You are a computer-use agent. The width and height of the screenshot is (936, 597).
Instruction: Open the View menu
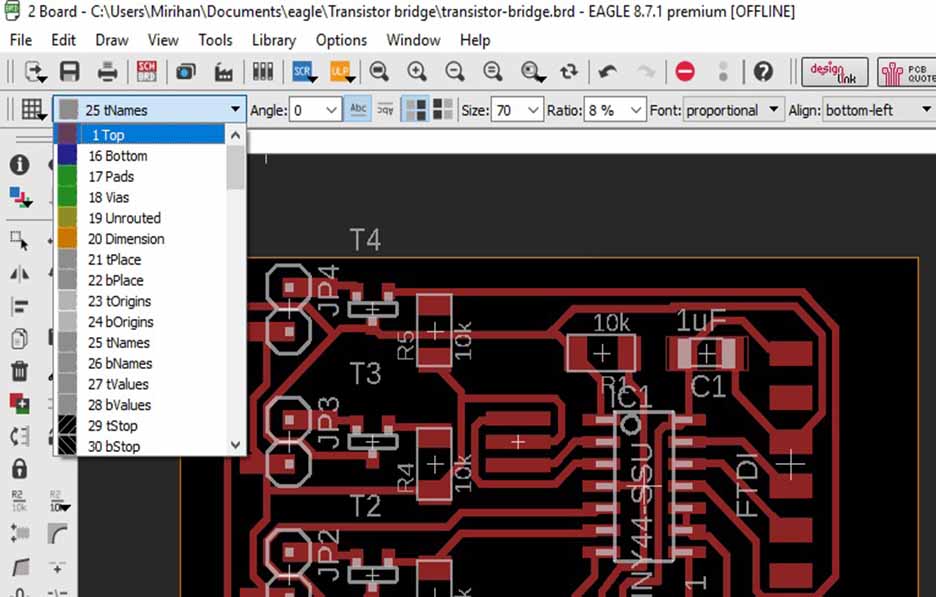tap(163, 40)
